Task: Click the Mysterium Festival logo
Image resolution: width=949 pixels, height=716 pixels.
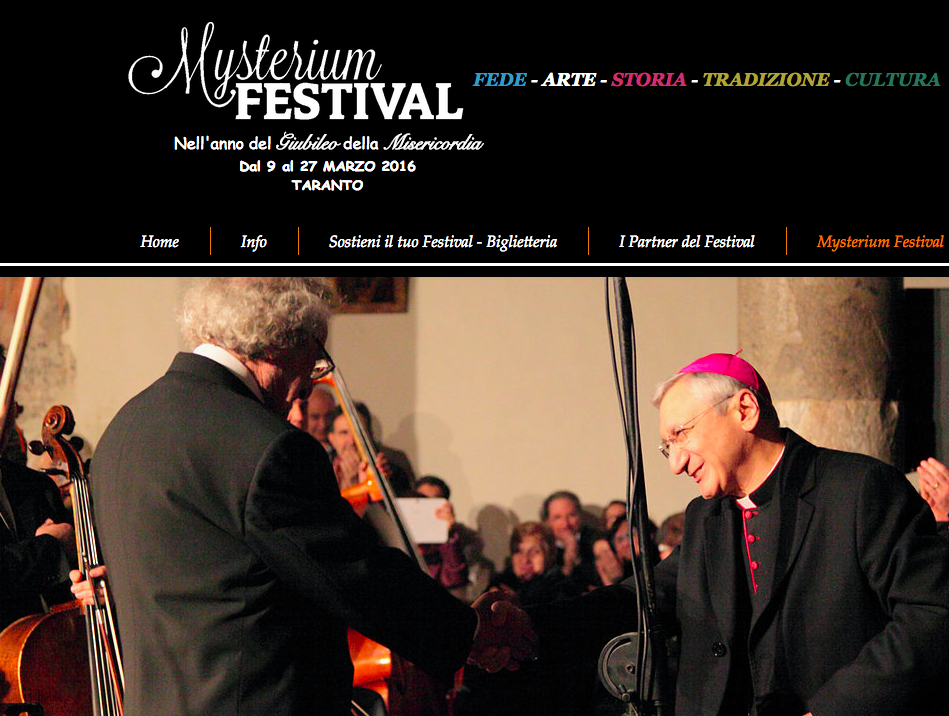Action: (297, 72)
